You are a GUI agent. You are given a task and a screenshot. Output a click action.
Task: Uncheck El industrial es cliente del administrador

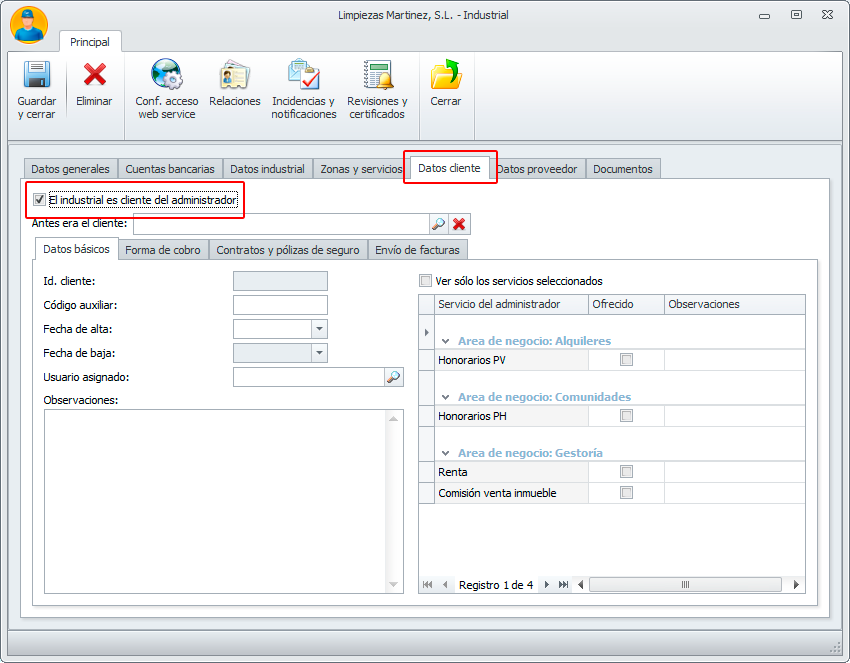click(40, 200)
